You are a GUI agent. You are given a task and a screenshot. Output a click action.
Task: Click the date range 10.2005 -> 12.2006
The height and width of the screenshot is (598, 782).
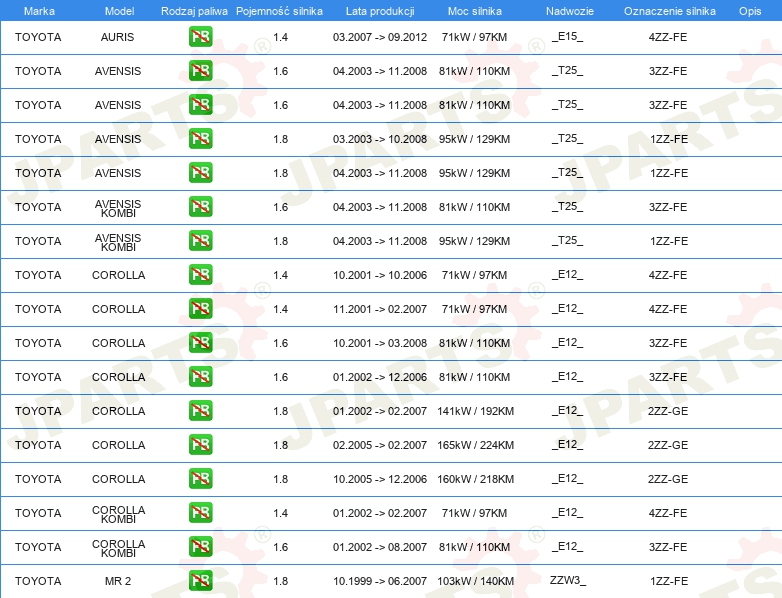pos(380,479)
